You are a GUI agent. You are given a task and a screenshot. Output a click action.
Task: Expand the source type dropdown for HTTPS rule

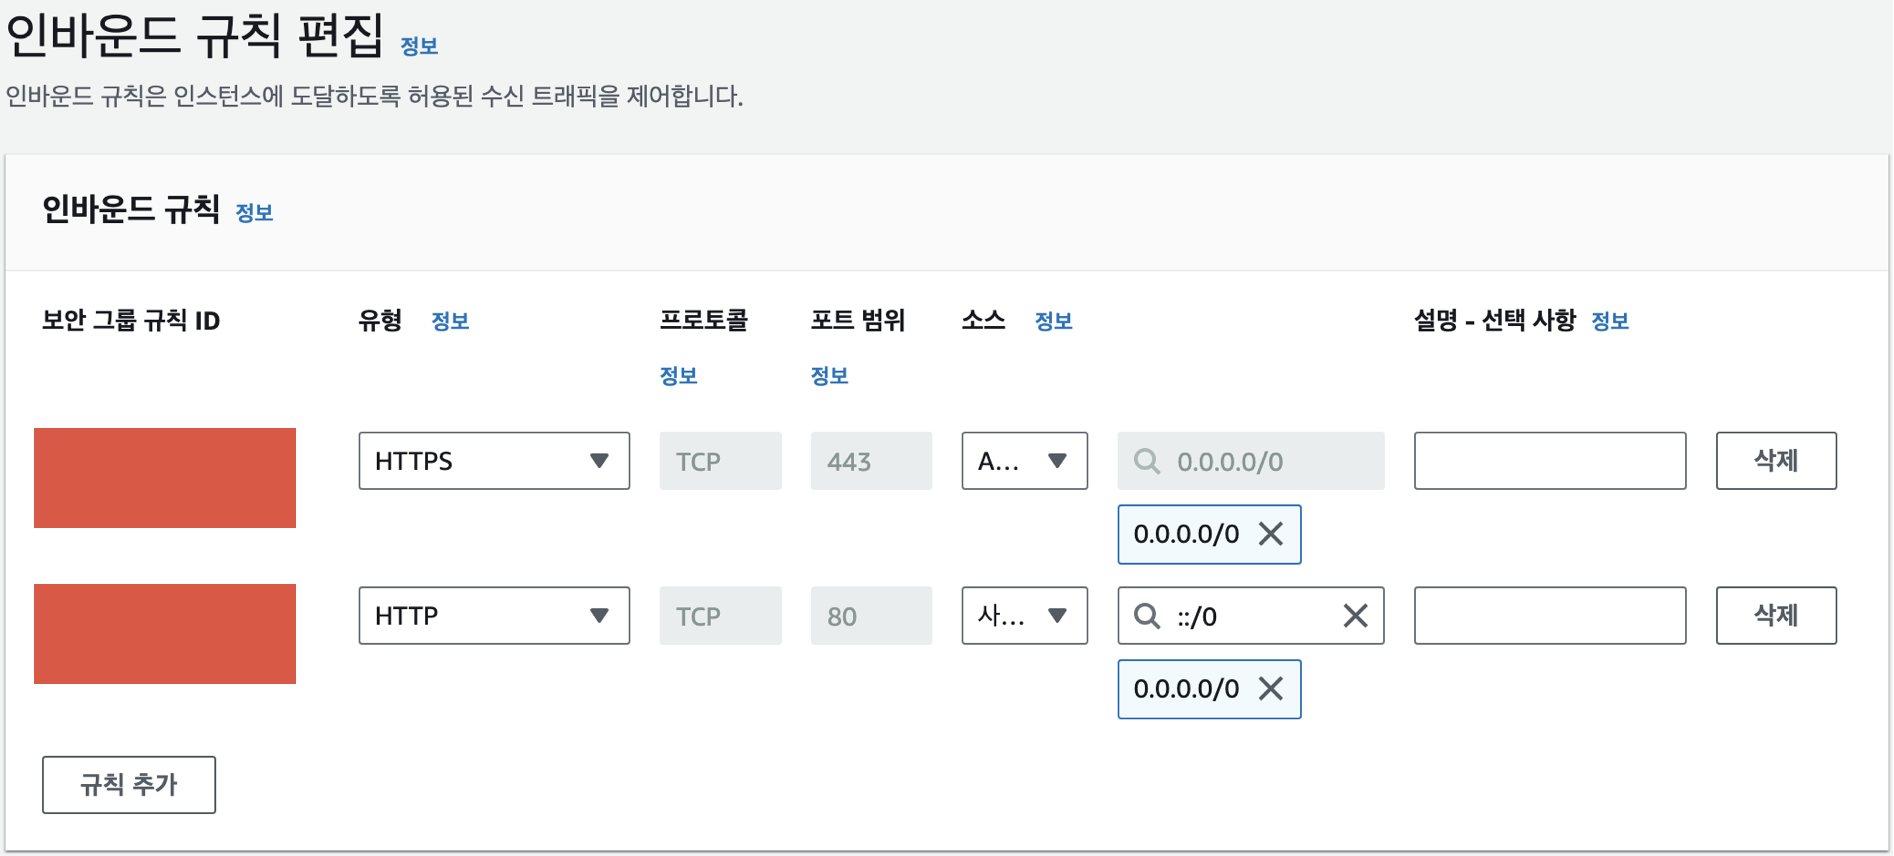[x=1024, y=461]
